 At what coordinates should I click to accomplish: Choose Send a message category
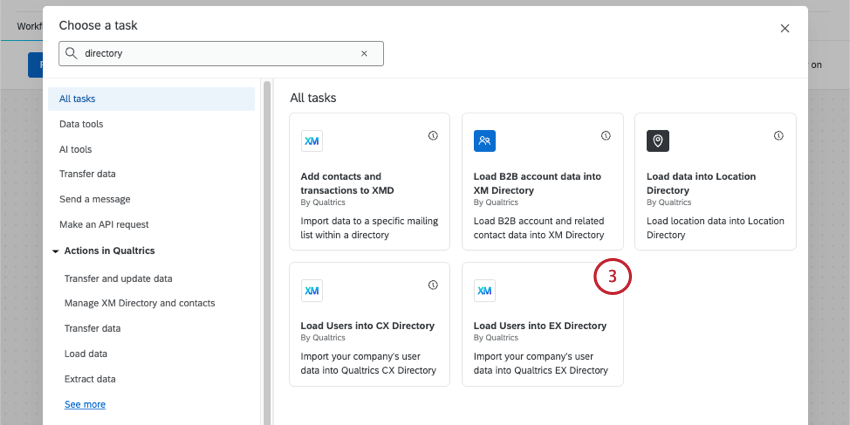click(94, 199)
